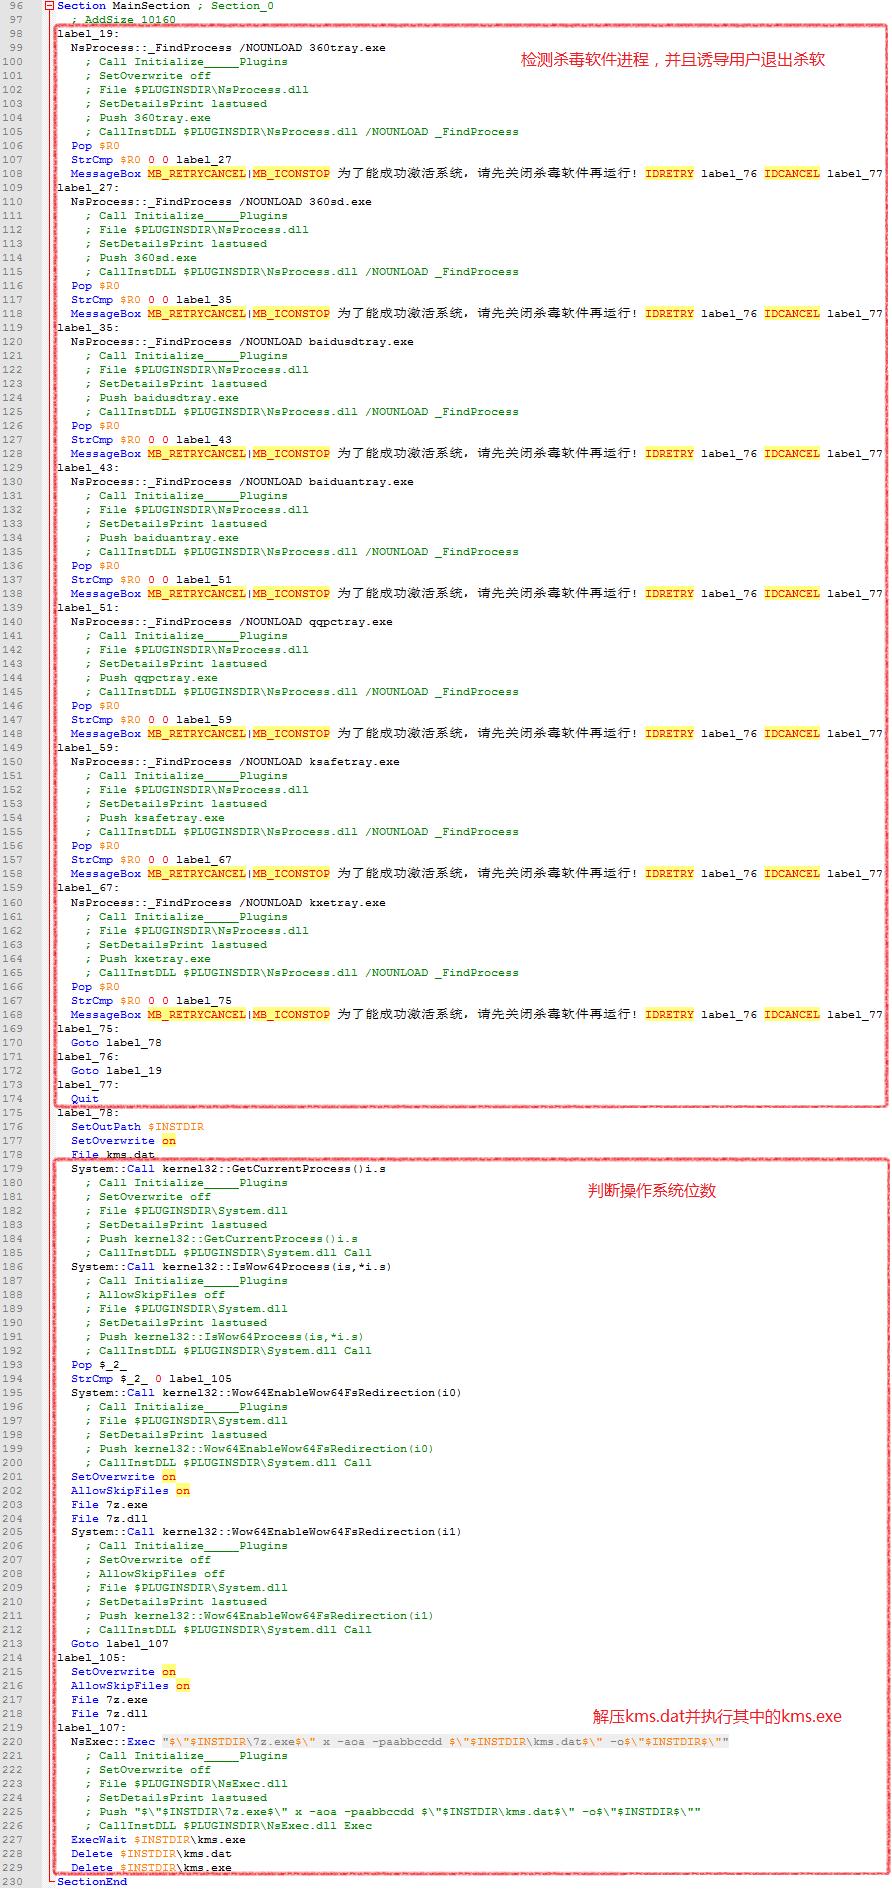Click the 'label_75:' label line
Image resolution: width=892 pixels, height=1889 pixels.
tap(88, 1029)
